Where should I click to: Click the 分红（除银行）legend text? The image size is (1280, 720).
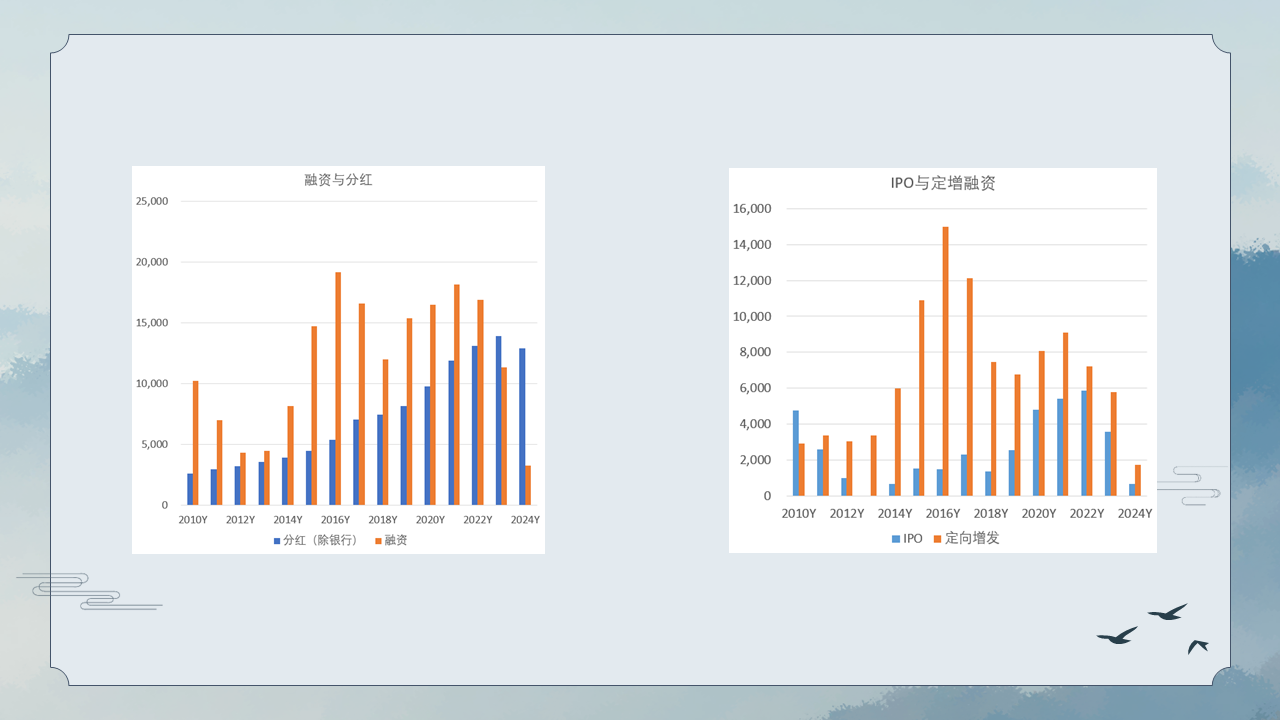tap(319, 541)
